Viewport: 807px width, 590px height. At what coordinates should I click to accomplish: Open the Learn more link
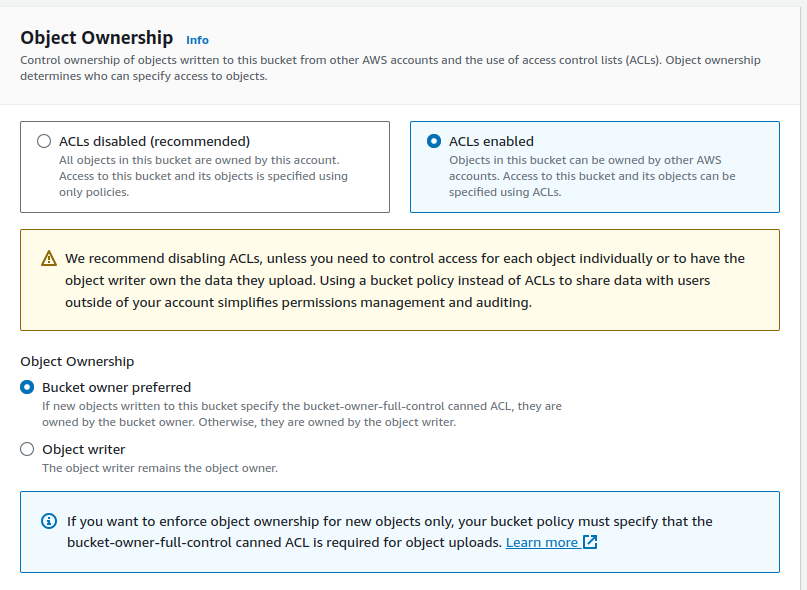544,541
